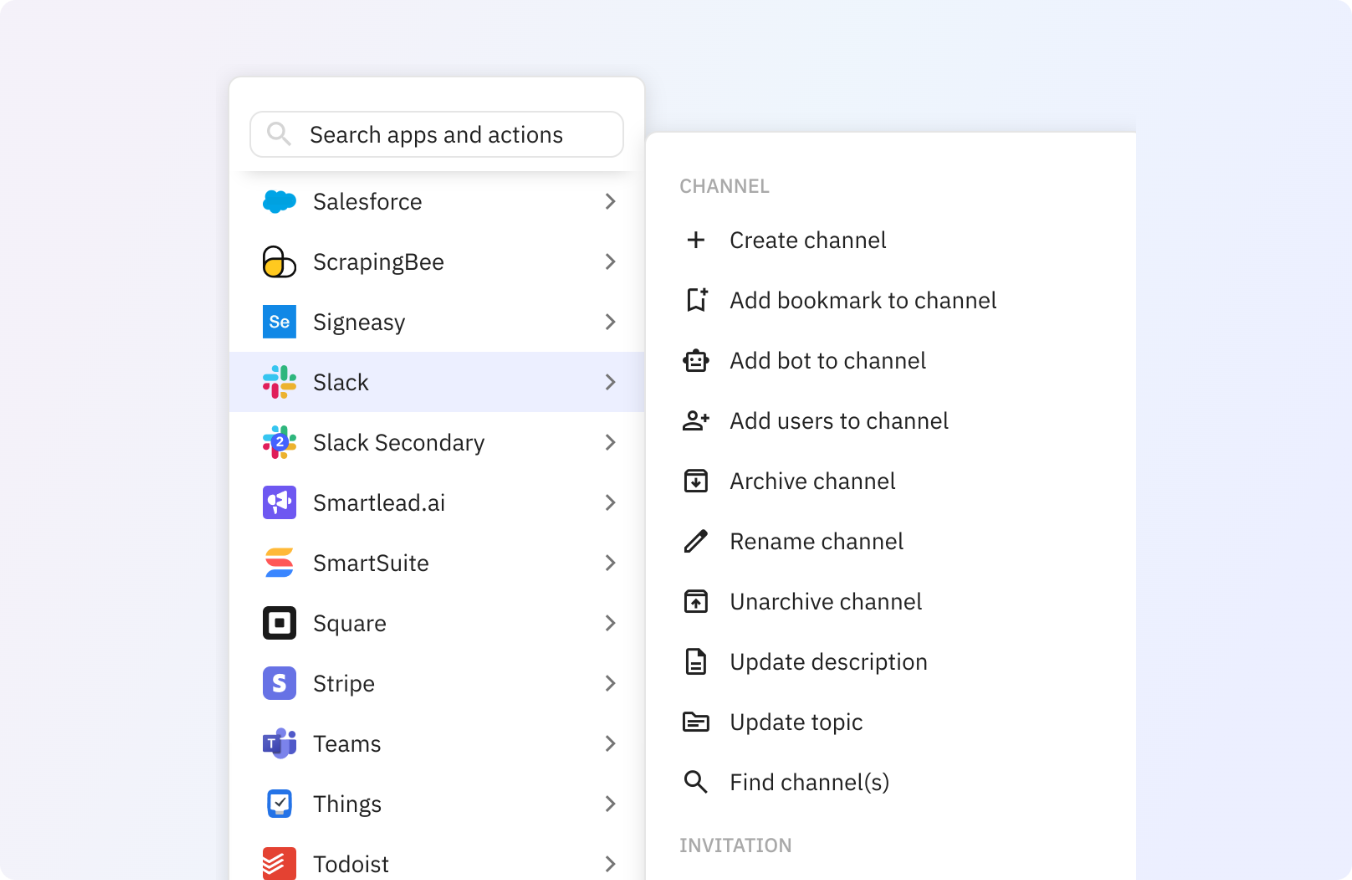This screenshot has height=880, width=1352.
Task: Open the Signeasy app entry
Action: pos(436,322)
